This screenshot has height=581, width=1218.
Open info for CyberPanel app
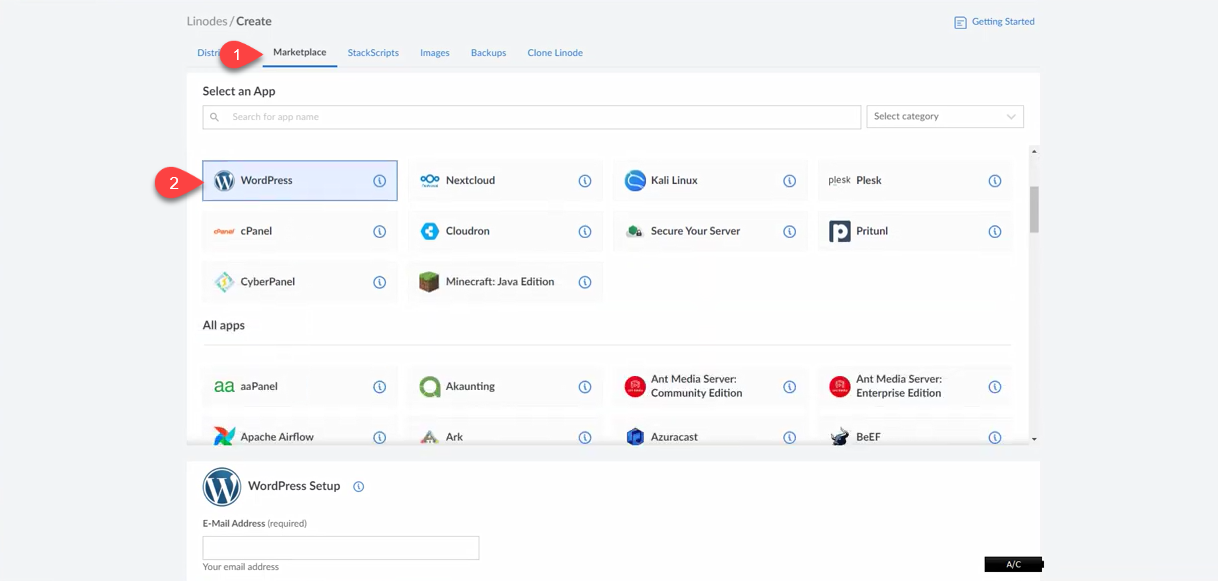(380, 282)
